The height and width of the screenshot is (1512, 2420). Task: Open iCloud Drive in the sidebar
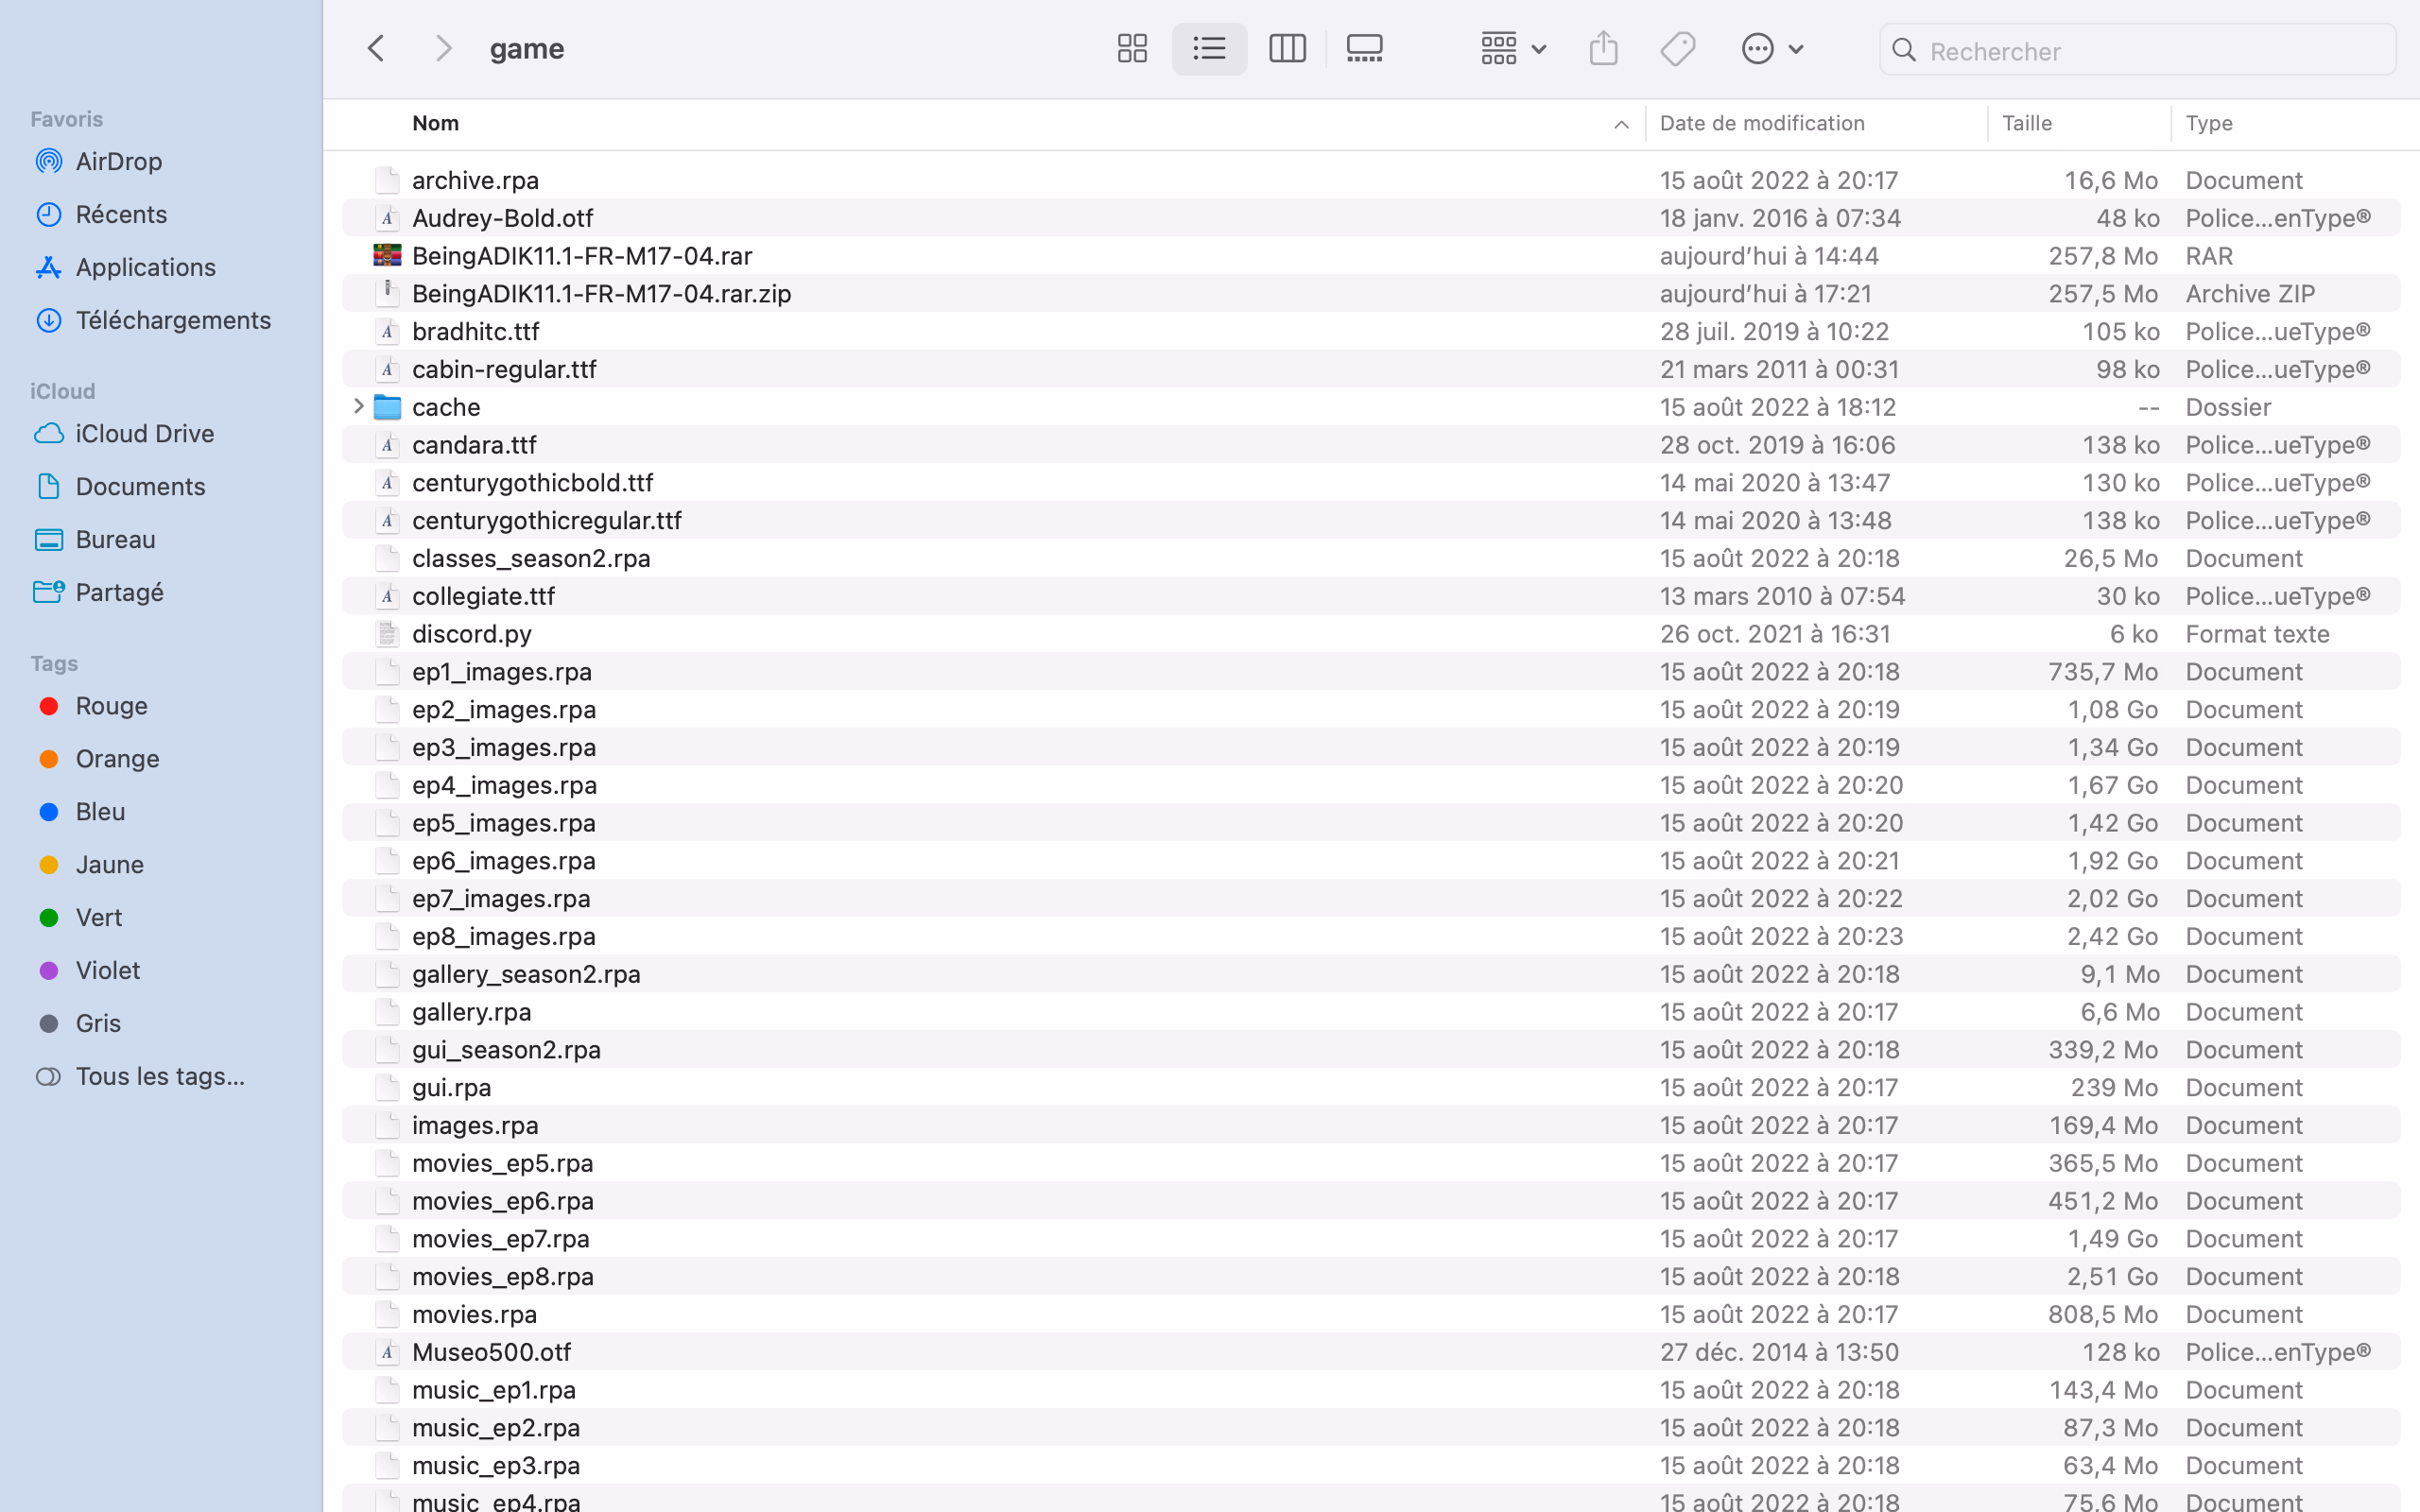pyautogui.click(x=144, y=433)
